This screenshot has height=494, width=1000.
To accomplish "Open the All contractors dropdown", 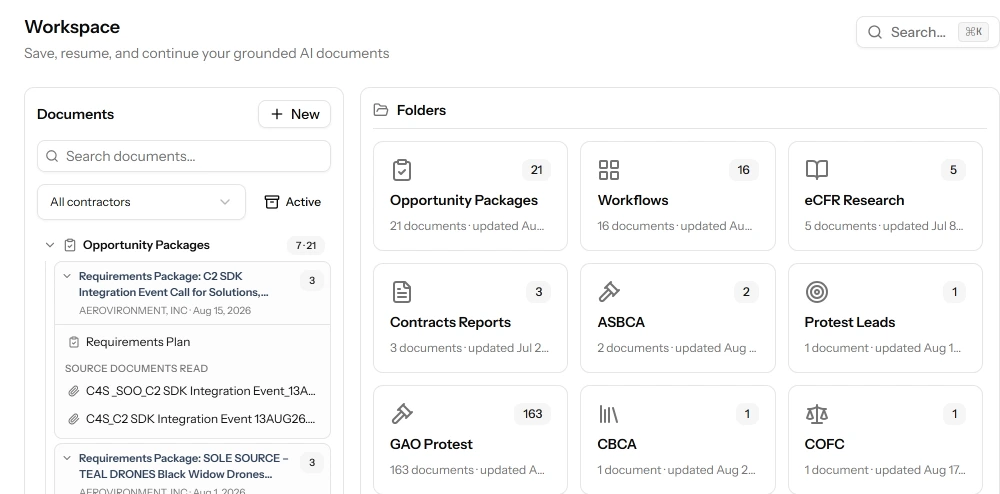I will [x=141, y=202].
